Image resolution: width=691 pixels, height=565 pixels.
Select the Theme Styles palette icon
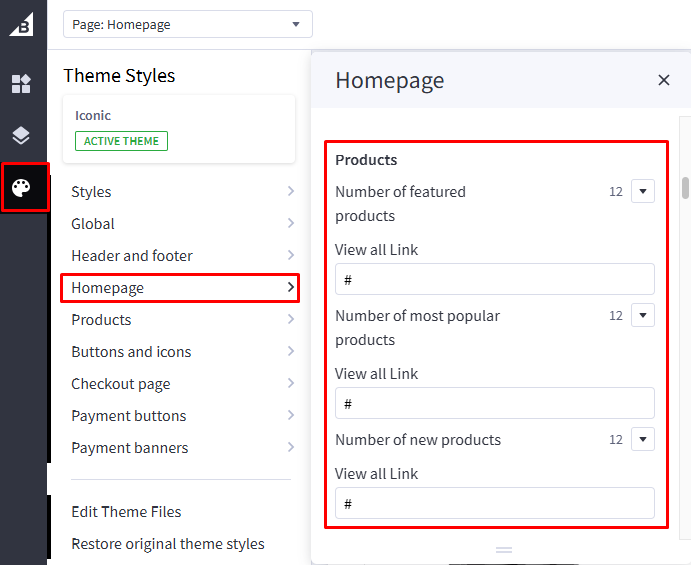[x=22, y=187]
